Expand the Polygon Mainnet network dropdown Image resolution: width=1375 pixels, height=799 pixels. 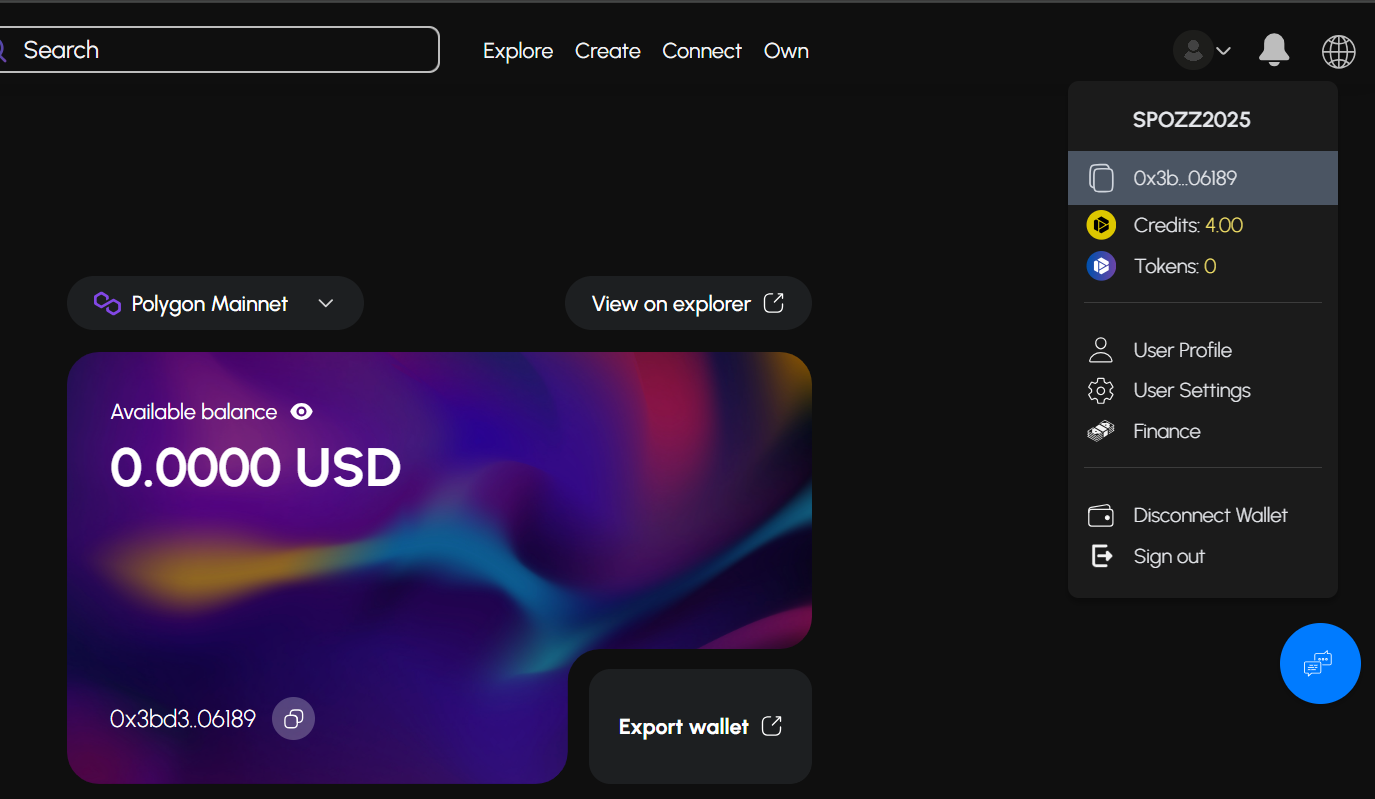coord(215,303)
